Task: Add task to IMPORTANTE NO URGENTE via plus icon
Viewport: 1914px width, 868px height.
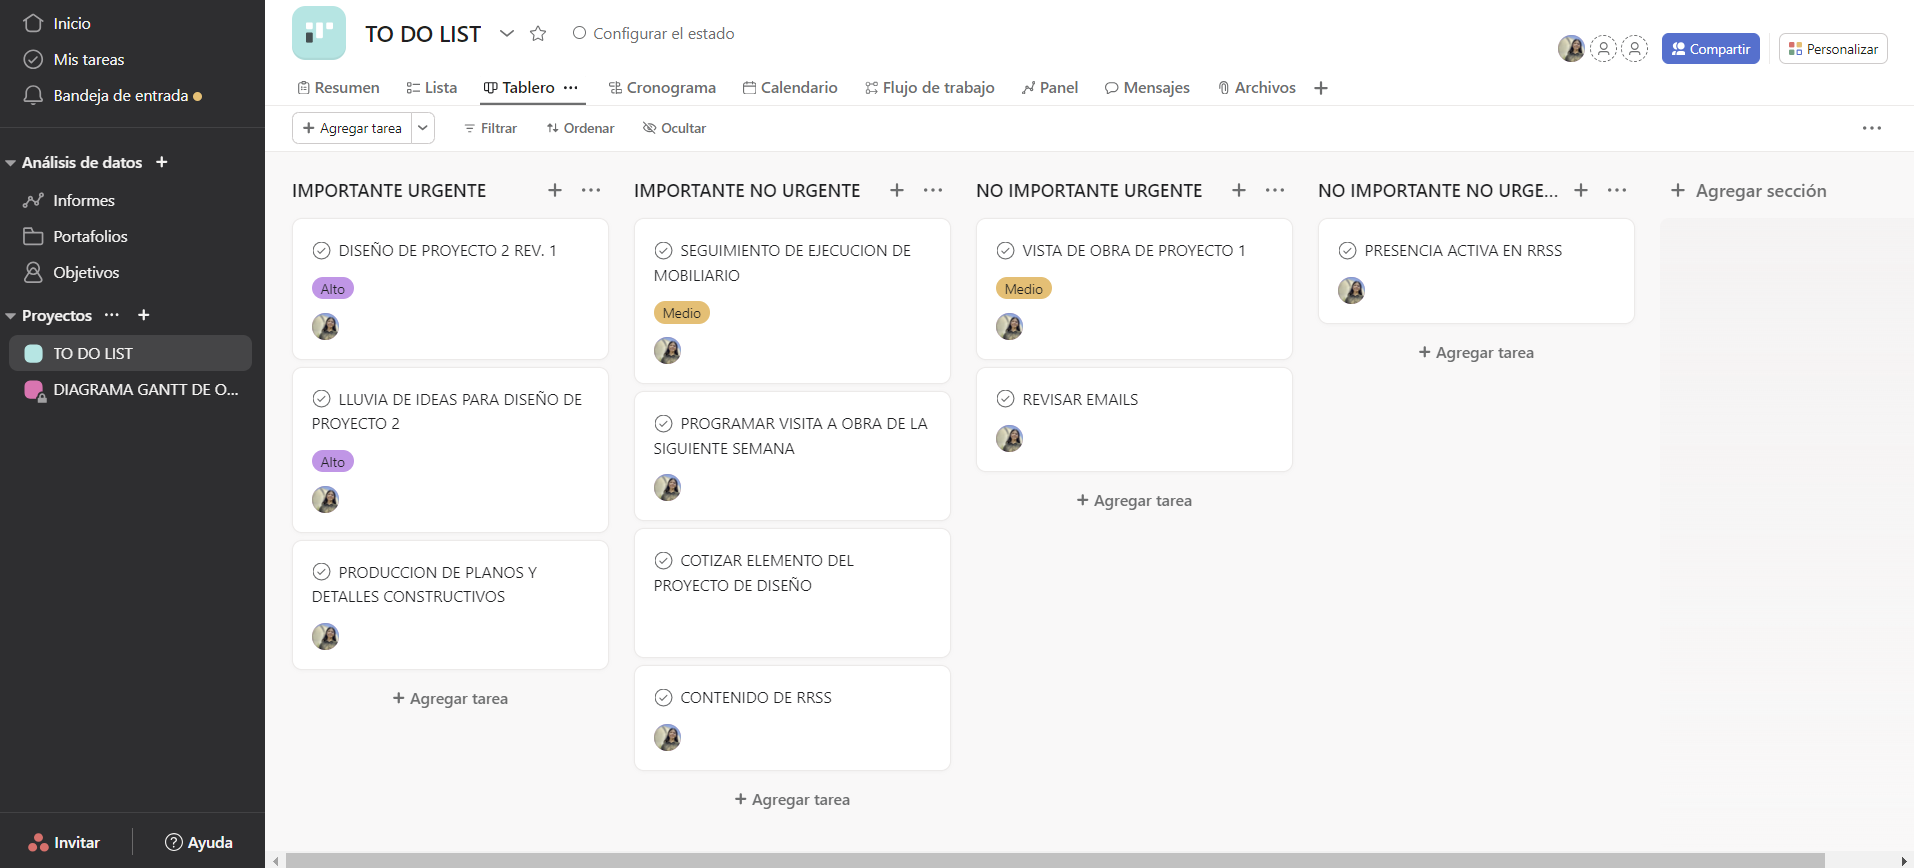Action: pos(897,190)
